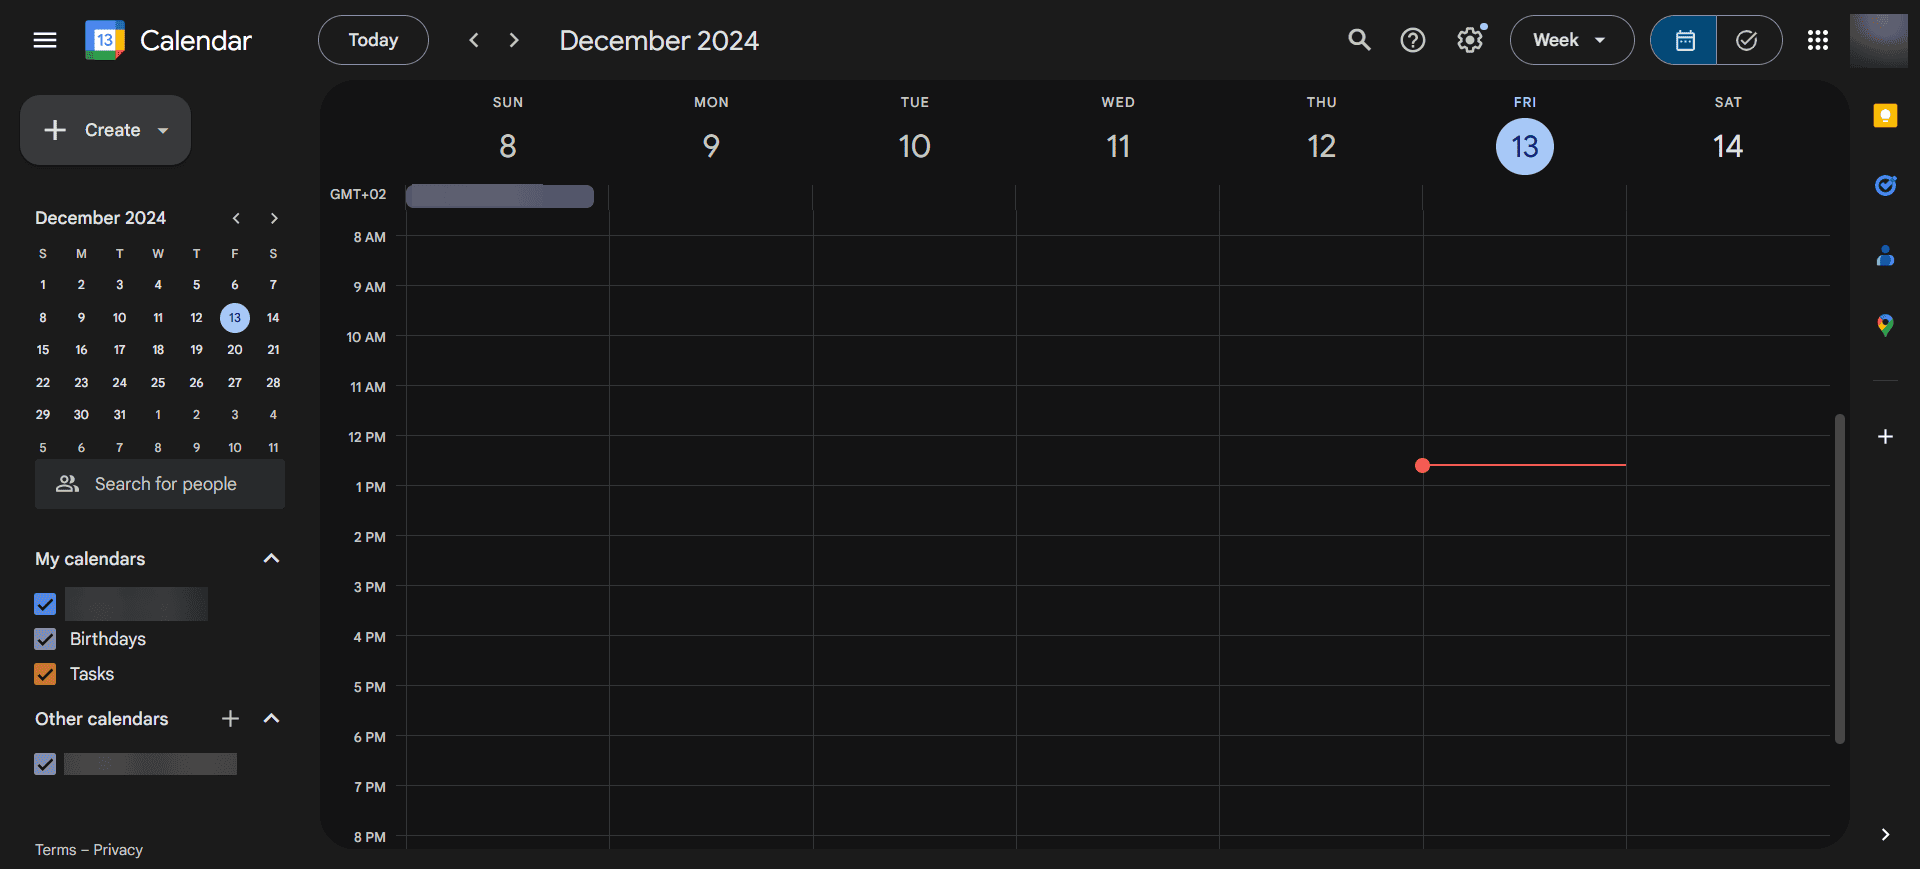Screen dimensions: 1920x869
Task: Uncheck the Tasks calendar checkbox
Action: click(x=45, y=674)
